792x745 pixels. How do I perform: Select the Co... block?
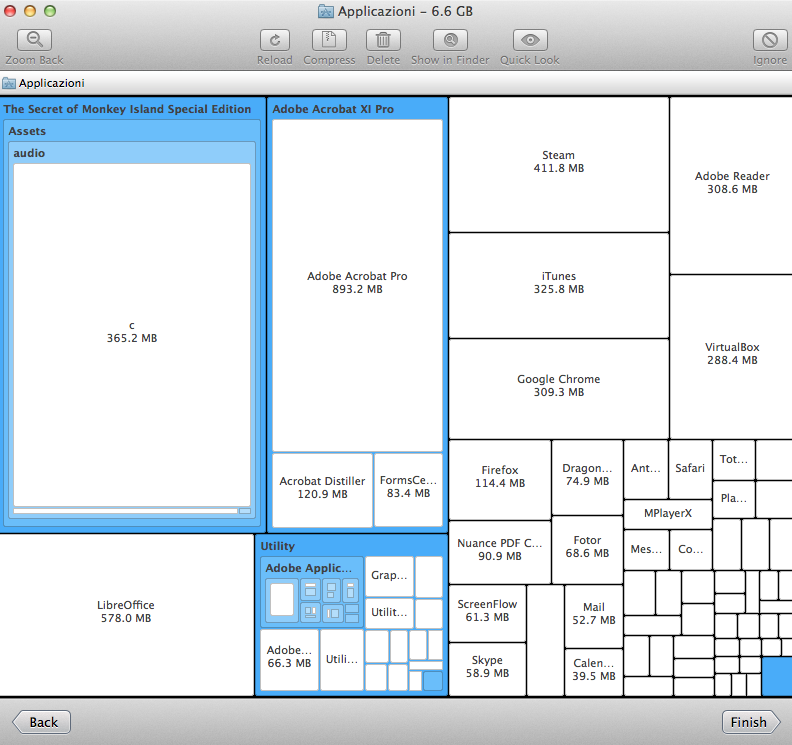[690, 550]
